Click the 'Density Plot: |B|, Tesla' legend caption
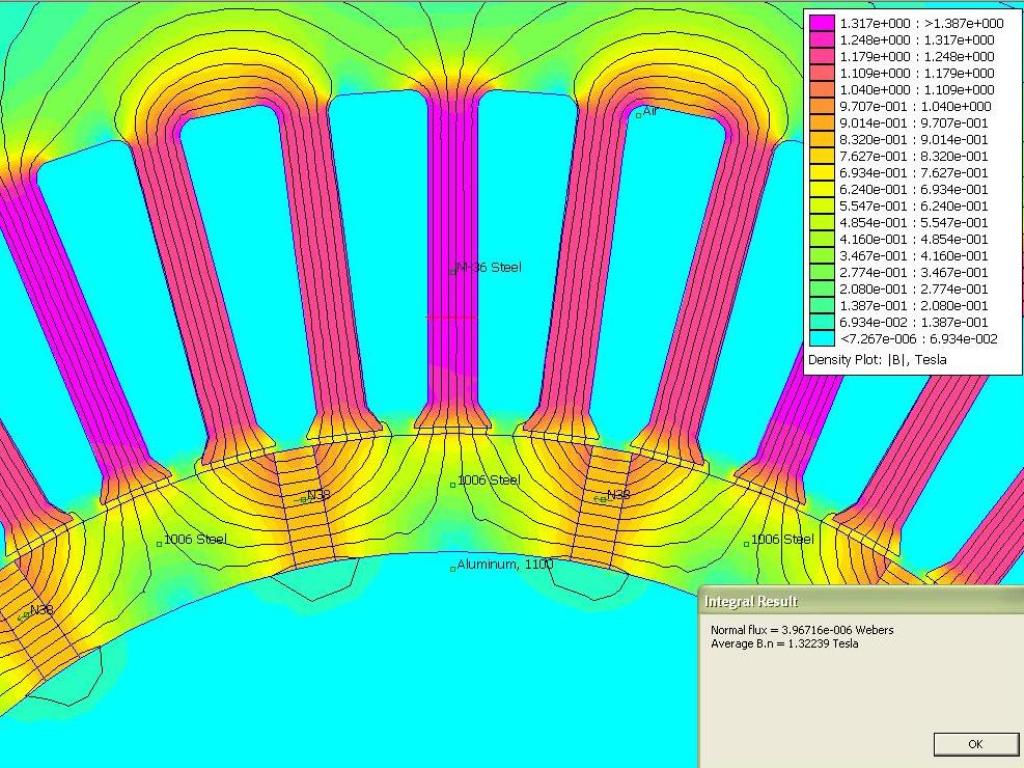This screenshot has width=1024, height=768. (876, 359)
